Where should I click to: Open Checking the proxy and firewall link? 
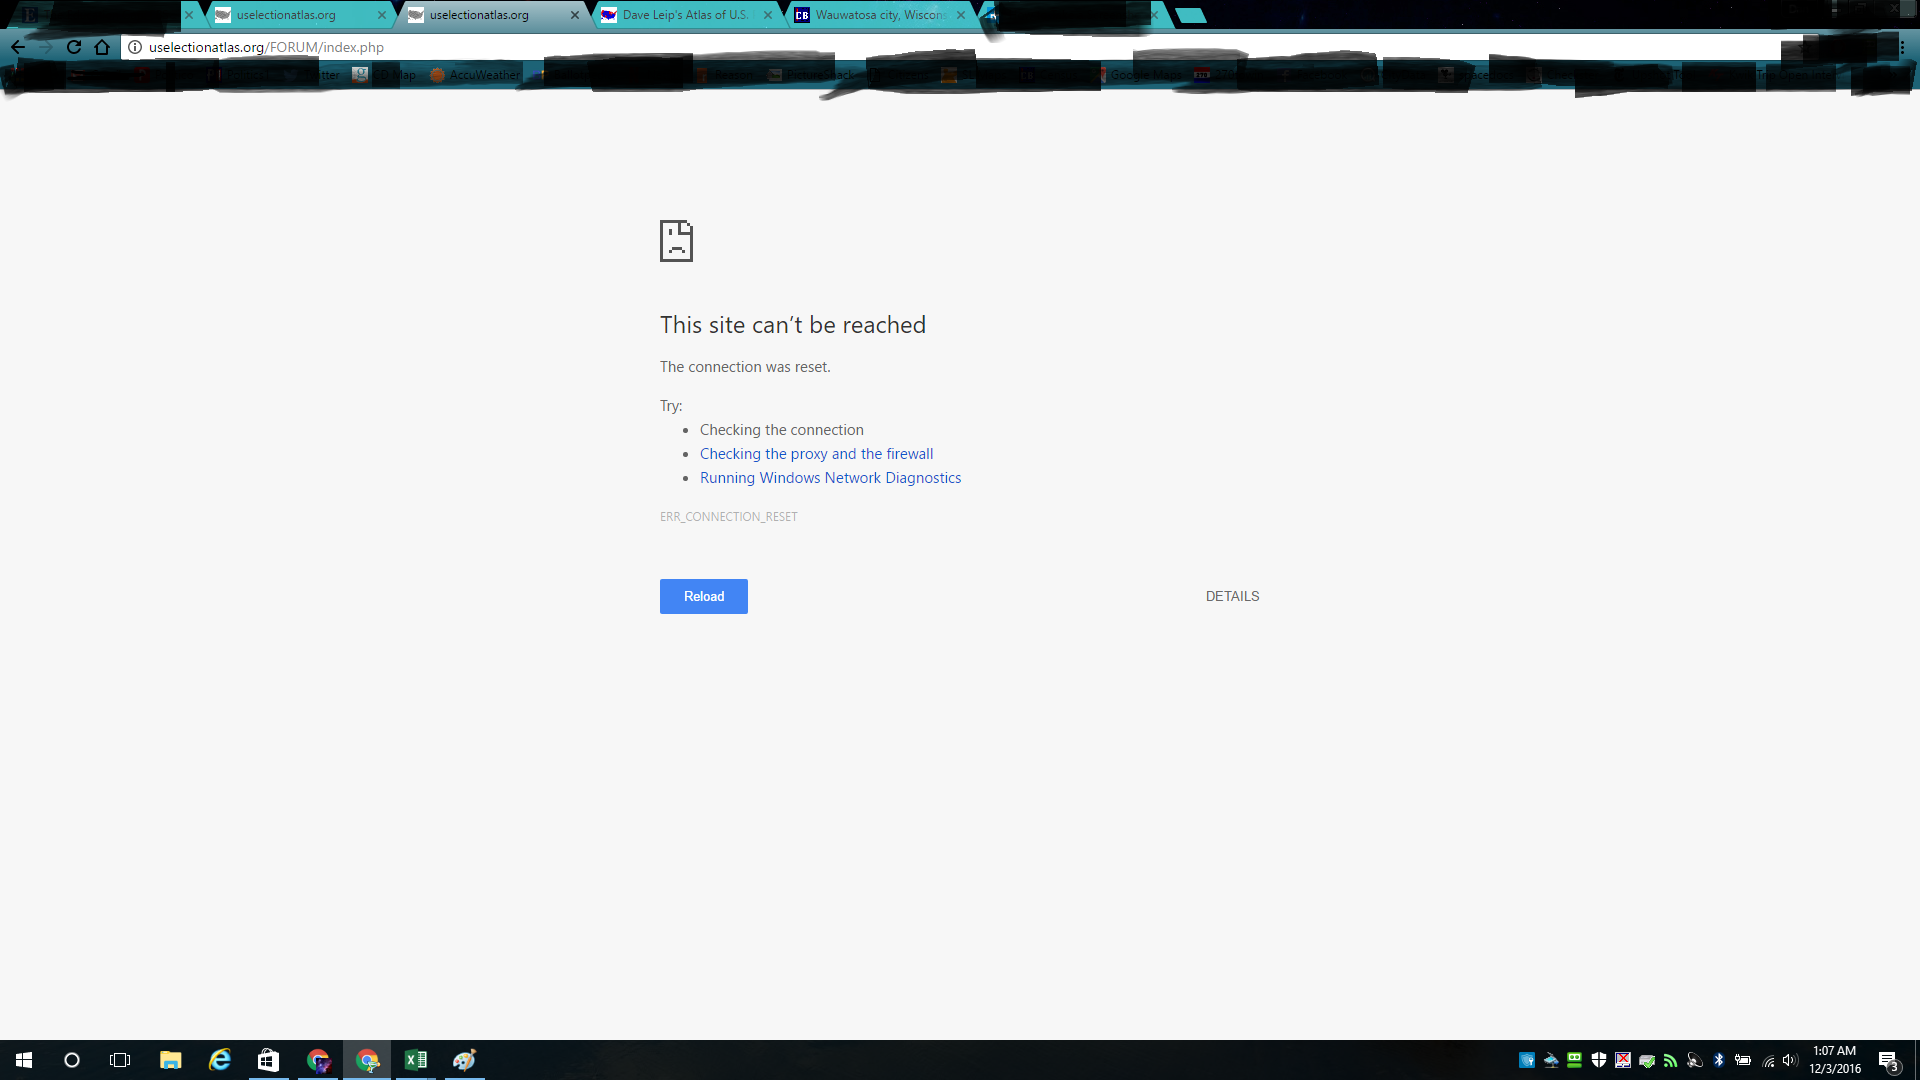coord(816,454)
